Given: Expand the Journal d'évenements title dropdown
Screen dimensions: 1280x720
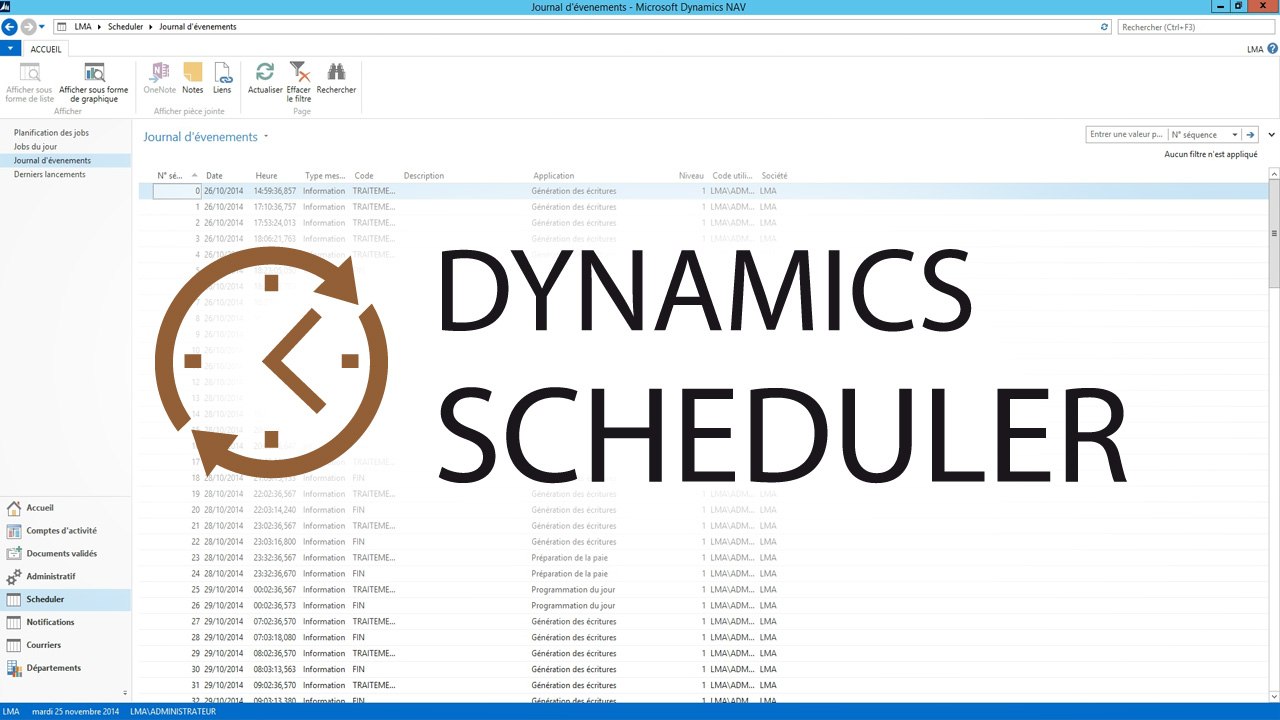Looking at the screenshot, I should (267, 137).
